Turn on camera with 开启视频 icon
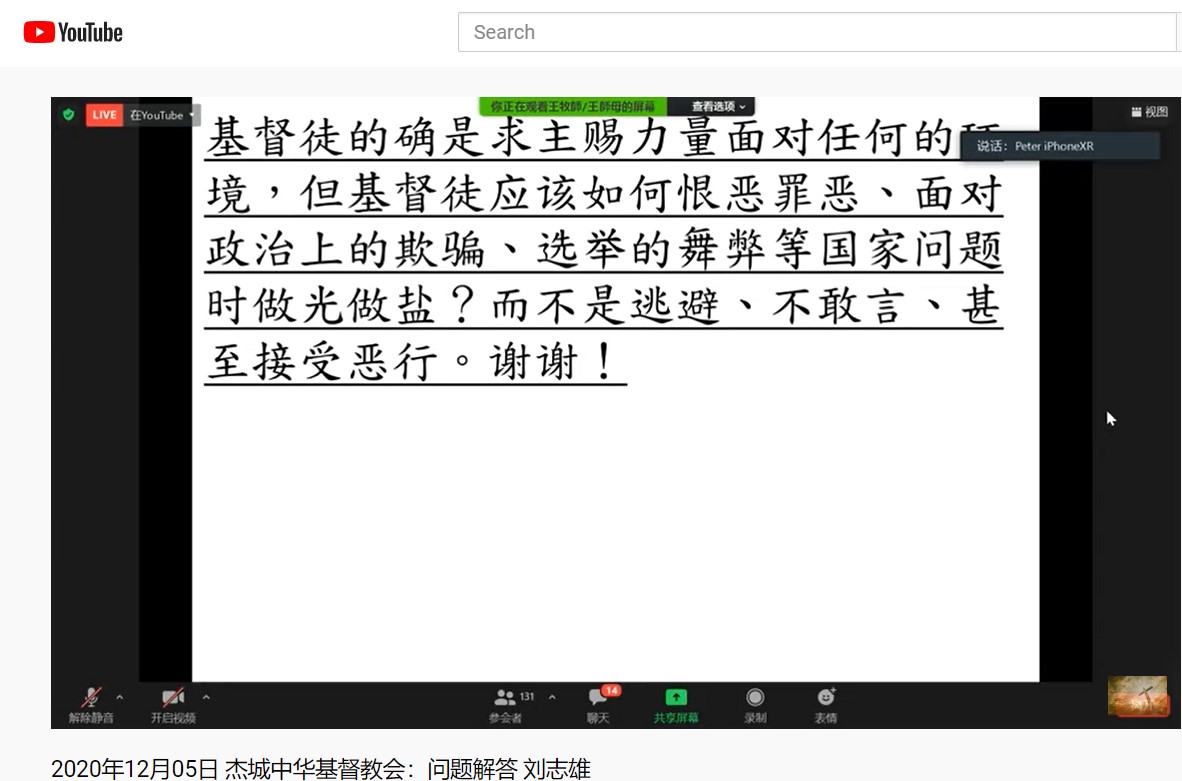Screen dimensions: 1182x781 point(173,698)
